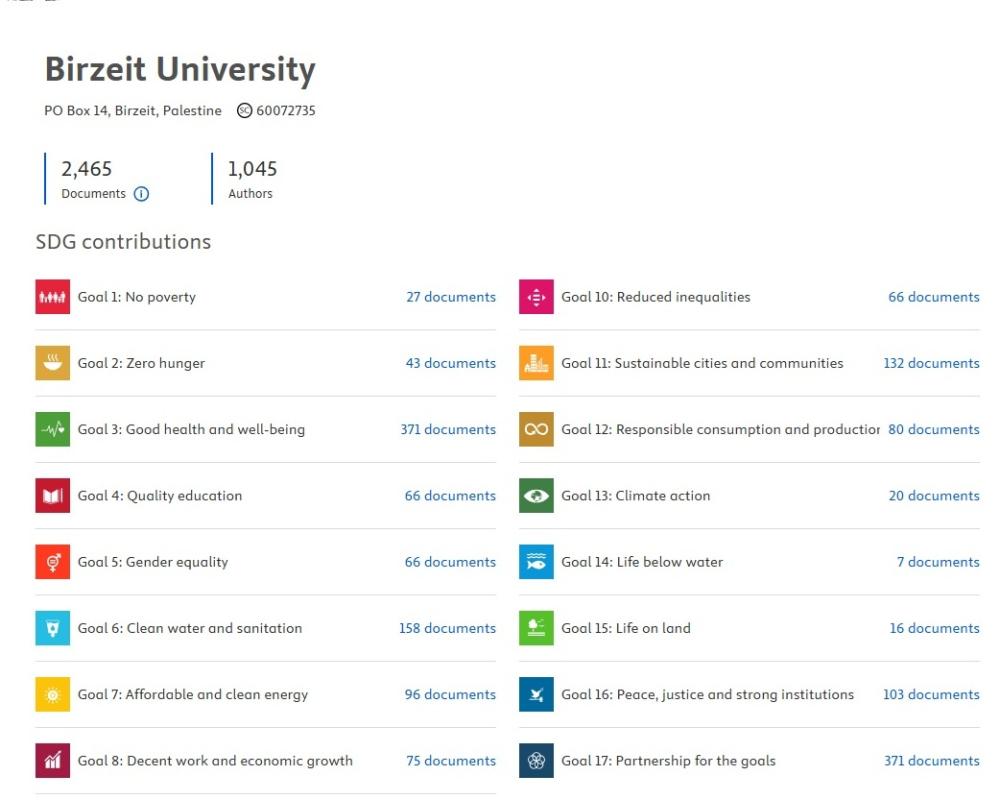Select the Goal 14 Life below water icon
The height and width of the screenshot is (800, 1000).
click(536, 562)
